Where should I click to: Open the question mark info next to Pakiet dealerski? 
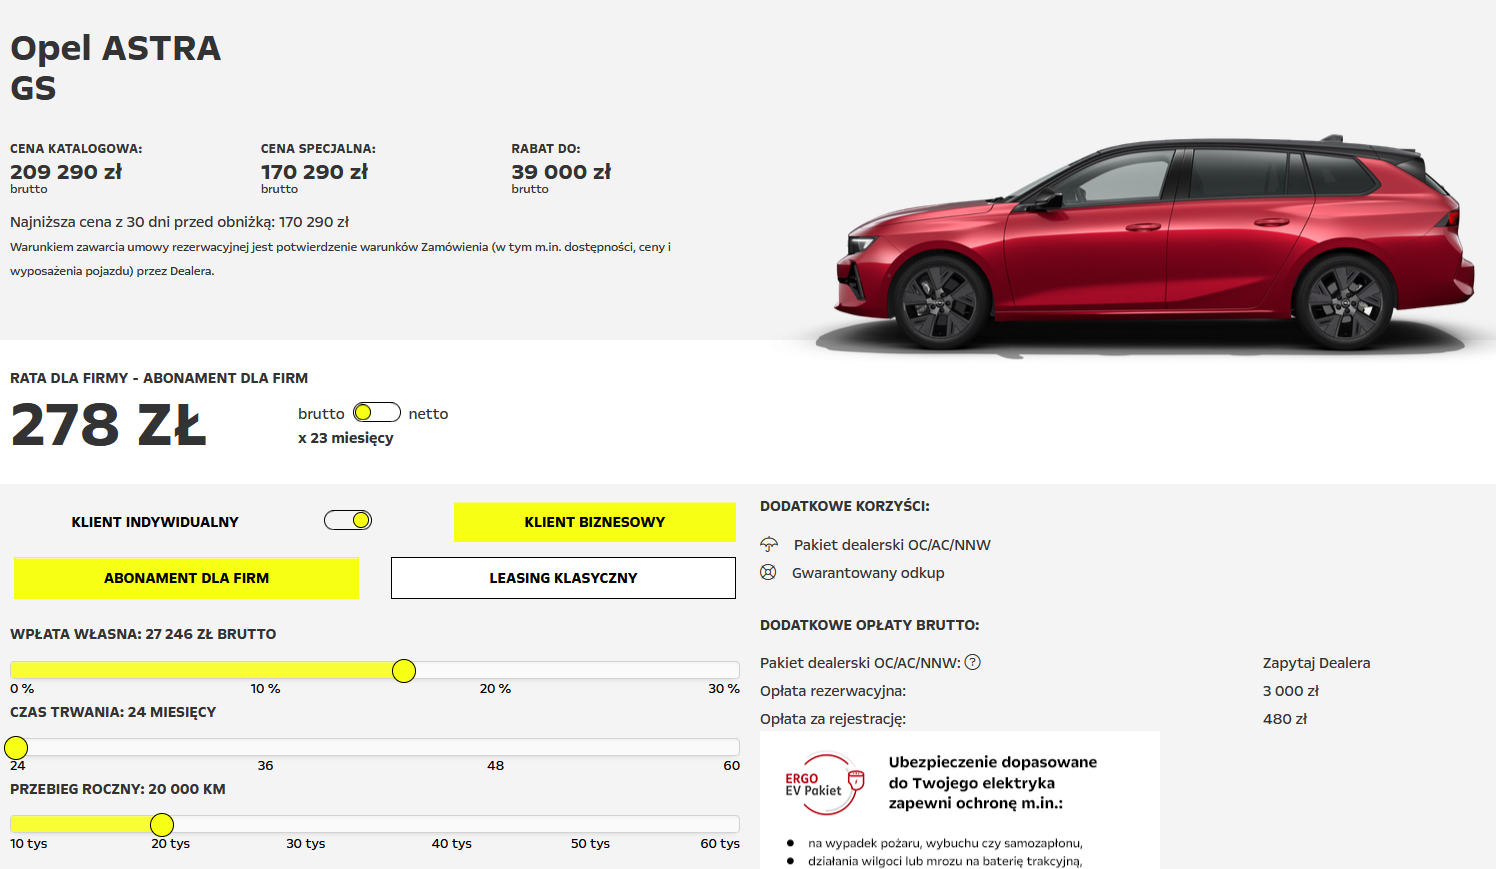click(972, 662)
